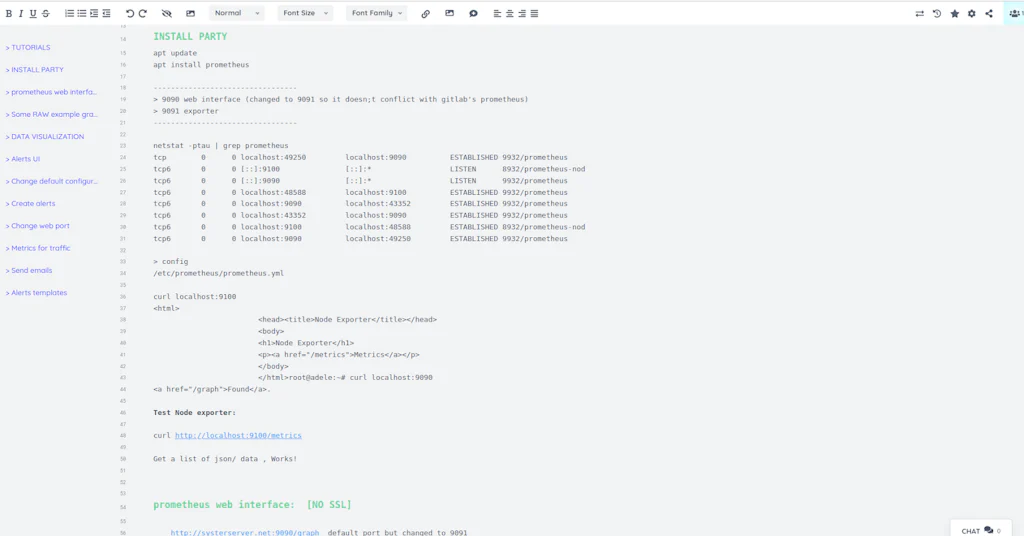Click the INSTALL PARTY heading in the document
Viewport: 1024px width, 536px height.
click(190, 37)
